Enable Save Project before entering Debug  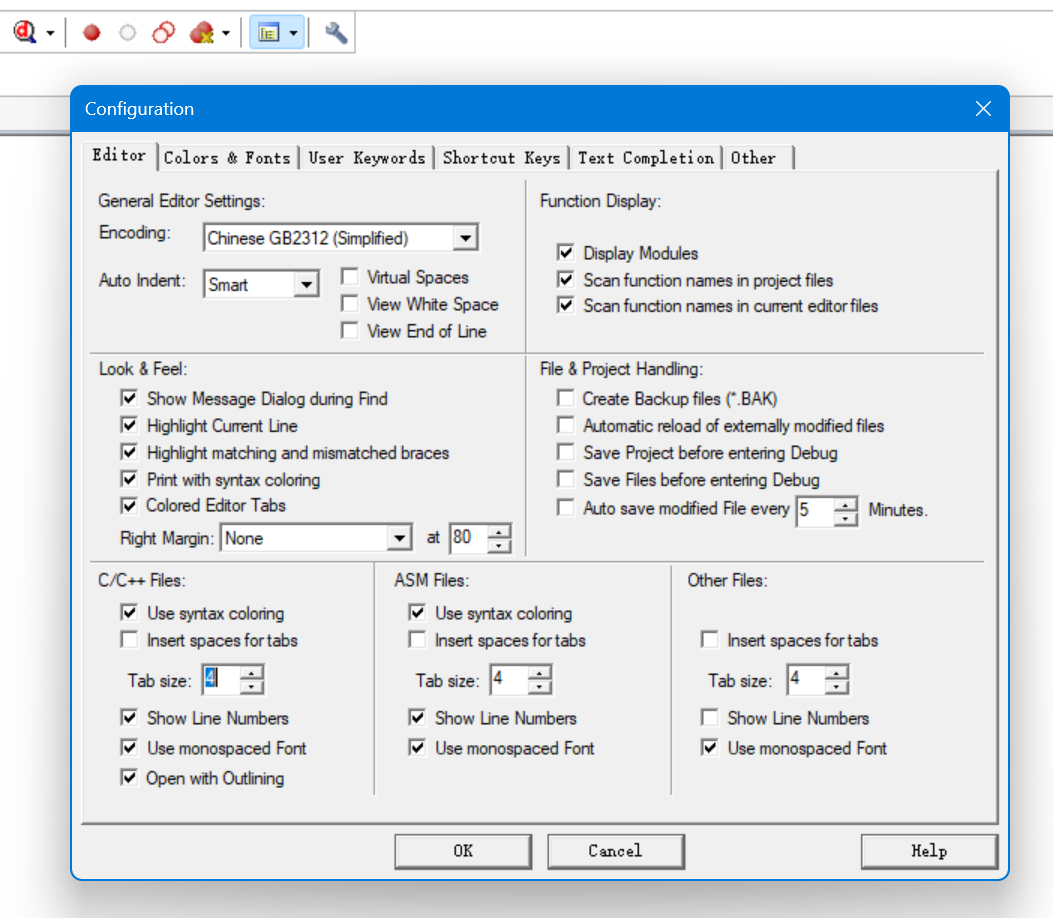[x=565, y=452]
